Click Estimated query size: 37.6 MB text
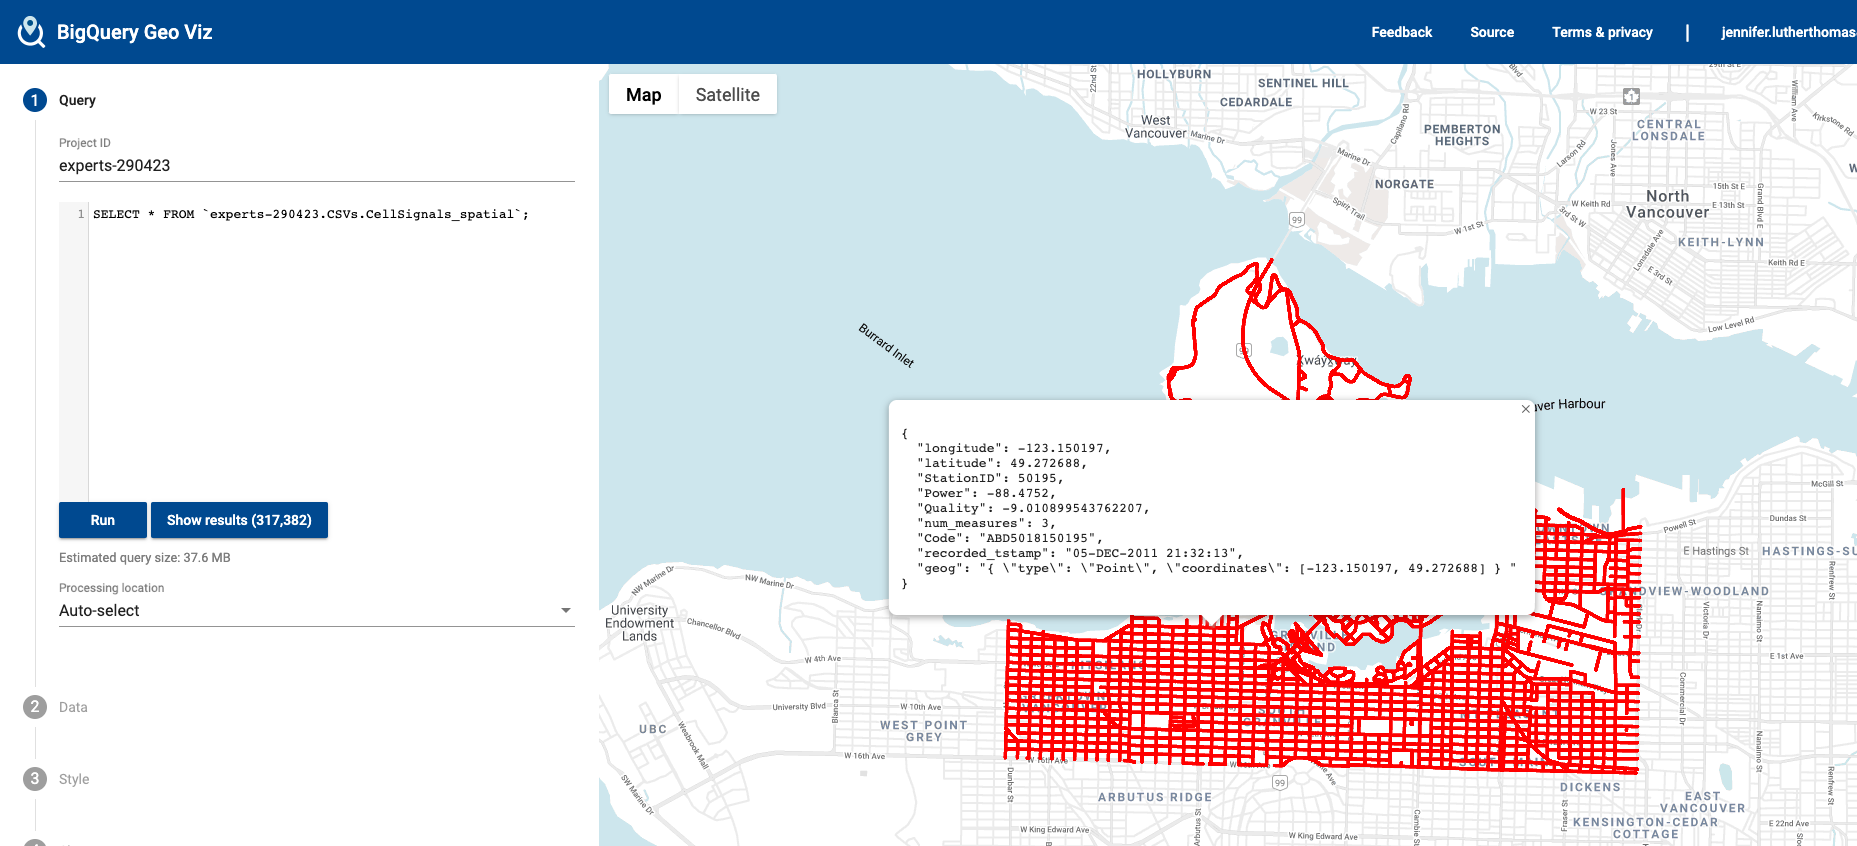This screenshot has height=846, width=1857. coord(145,558)
